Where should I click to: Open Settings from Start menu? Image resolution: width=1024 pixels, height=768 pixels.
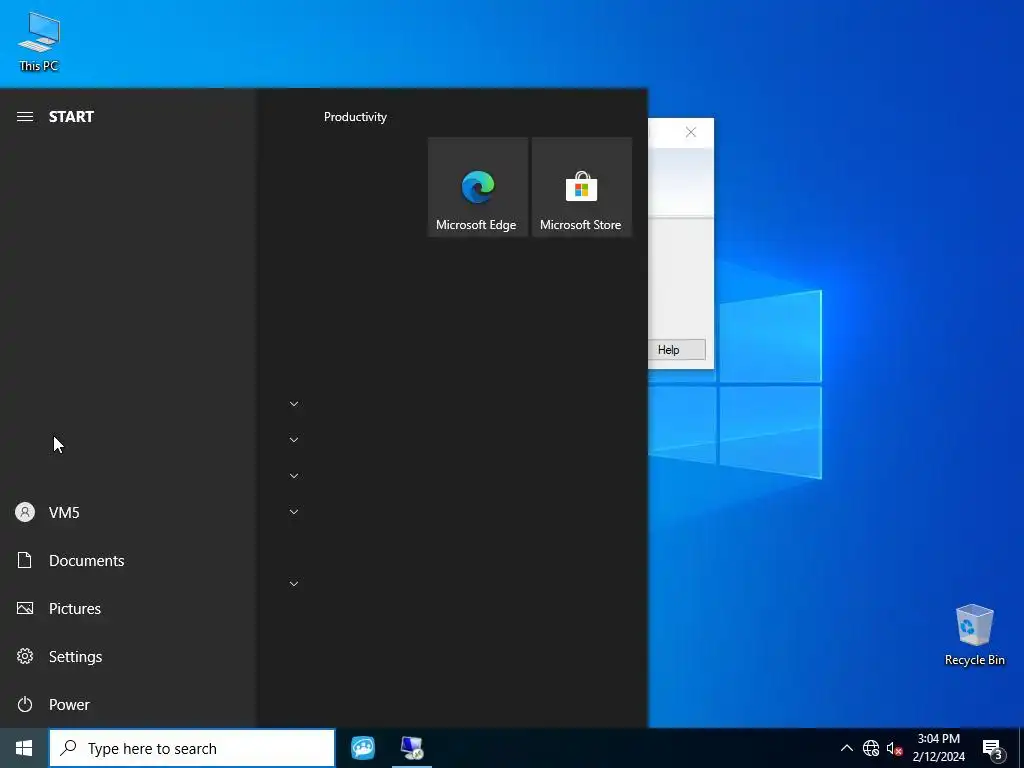click(x=127, y=656)
